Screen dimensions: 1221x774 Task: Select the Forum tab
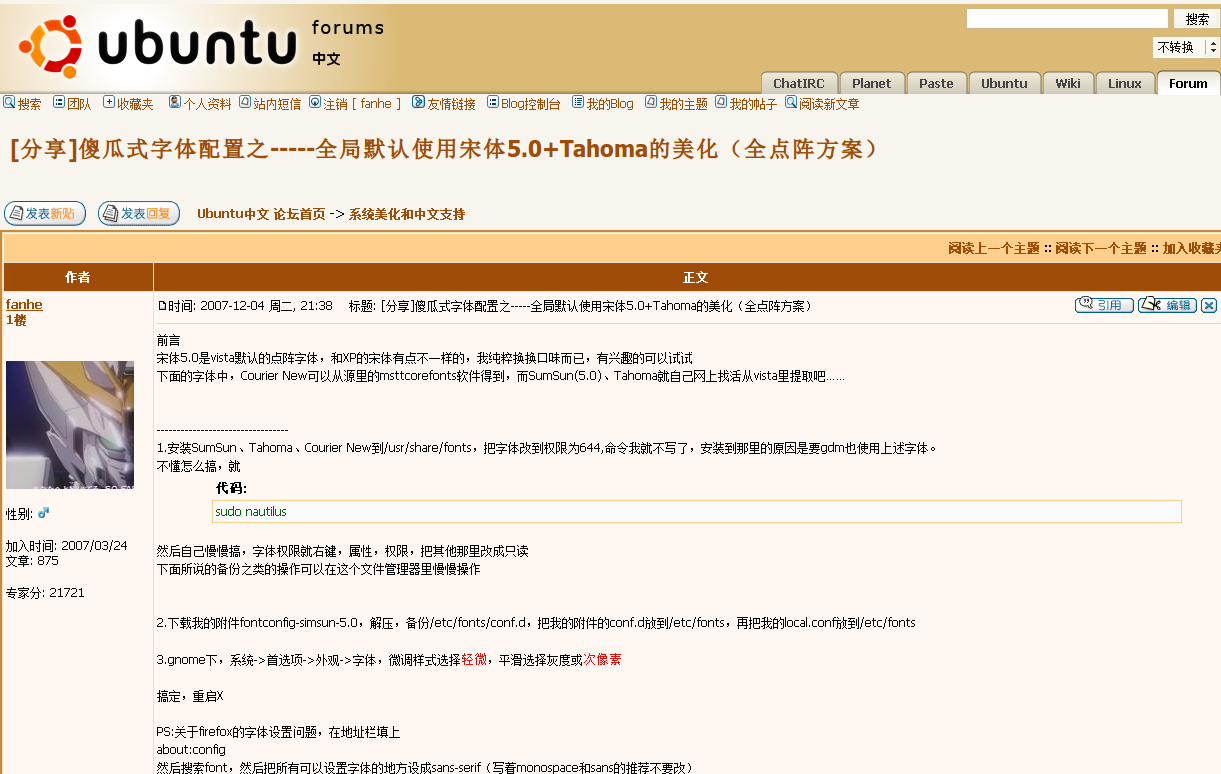pyautogui.click(x=1188, y=83)
